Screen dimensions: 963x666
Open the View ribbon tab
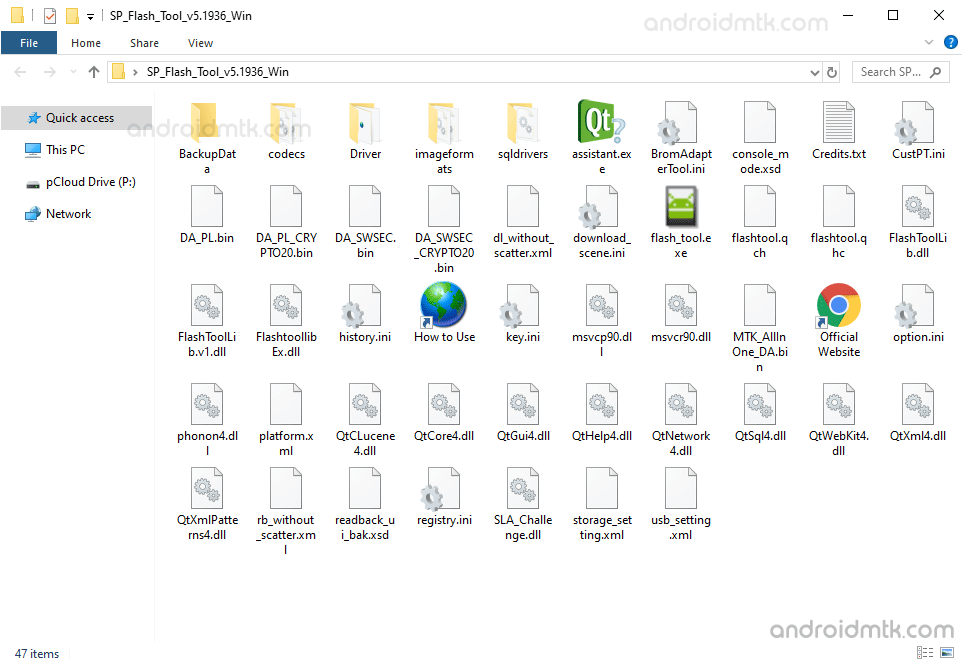point(200,43)
